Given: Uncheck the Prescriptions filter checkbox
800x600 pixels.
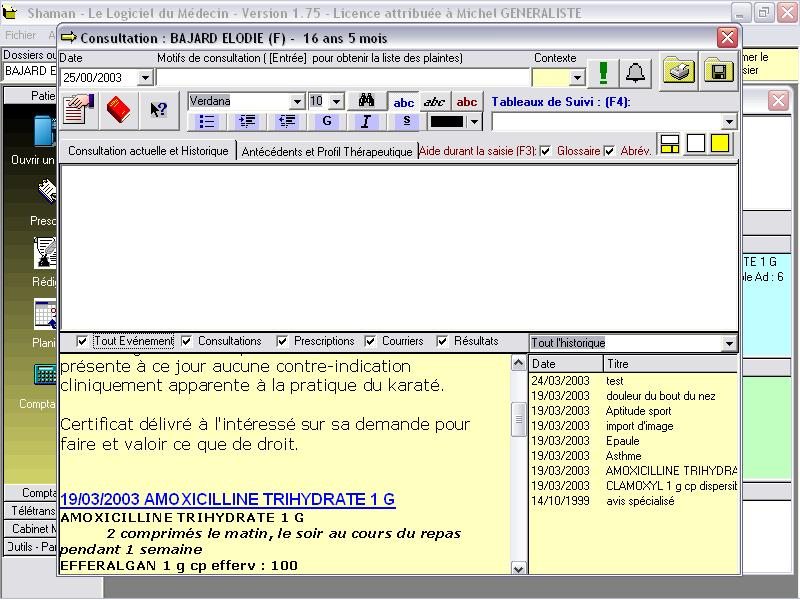Looking at the screenshot, I should [x=282, y=341].
